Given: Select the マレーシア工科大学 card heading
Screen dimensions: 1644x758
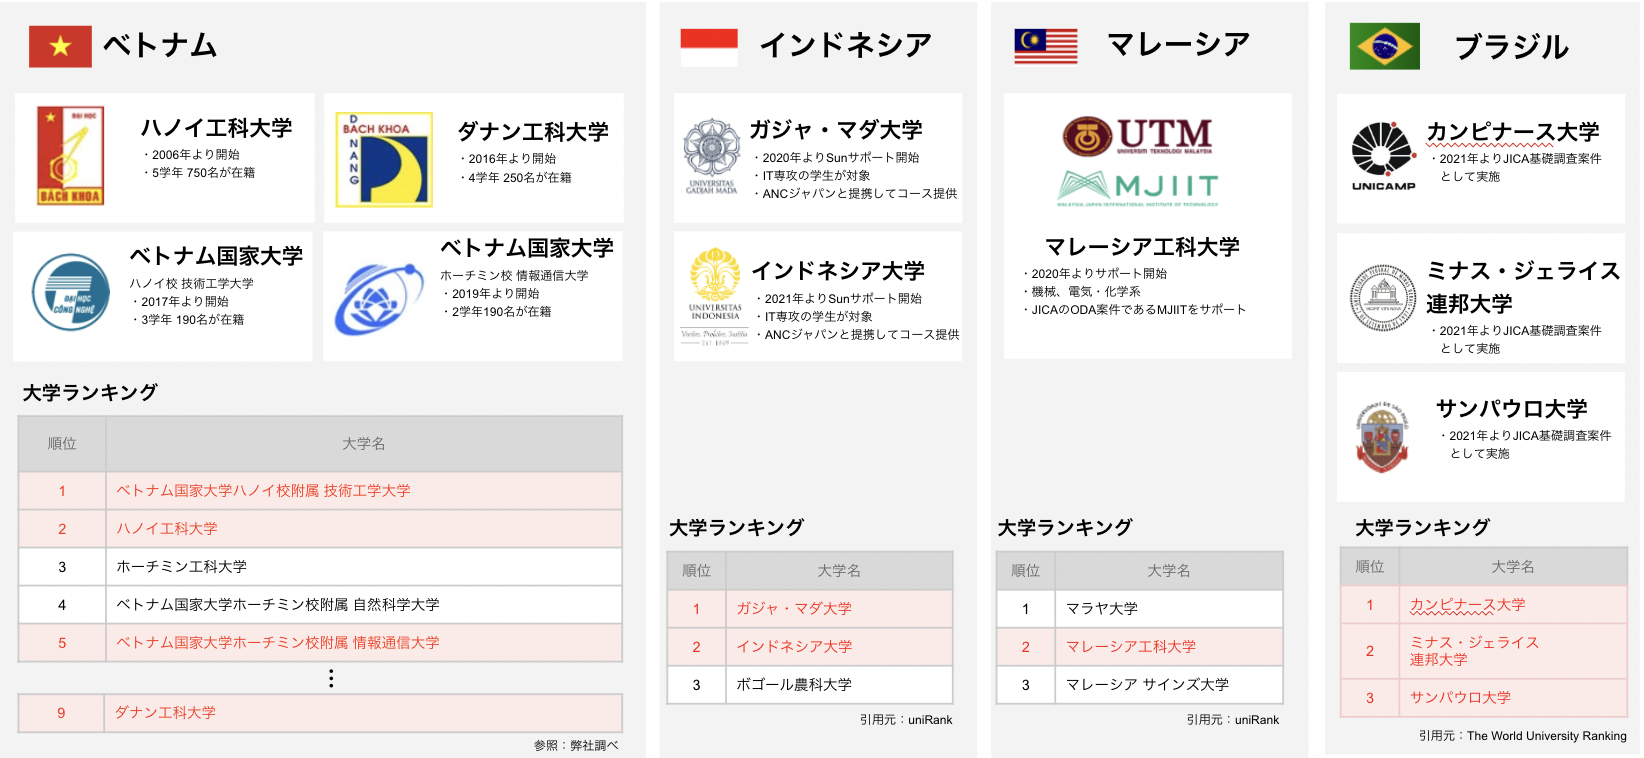Looking at the screenshot, I should point(1142,247).
